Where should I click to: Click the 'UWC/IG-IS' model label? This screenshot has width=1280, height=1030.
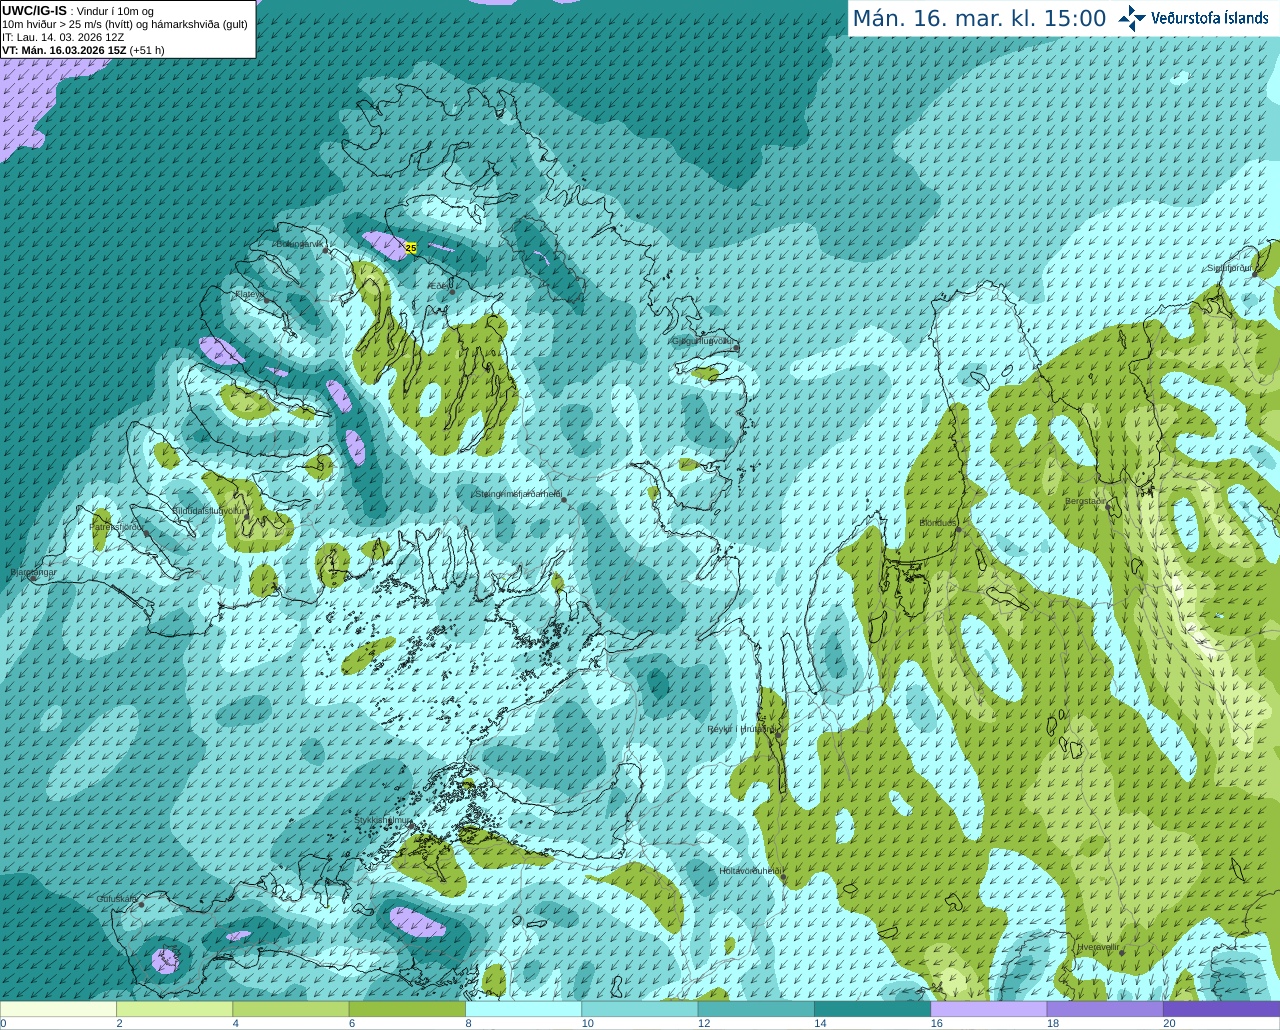[x=34, y=10]
